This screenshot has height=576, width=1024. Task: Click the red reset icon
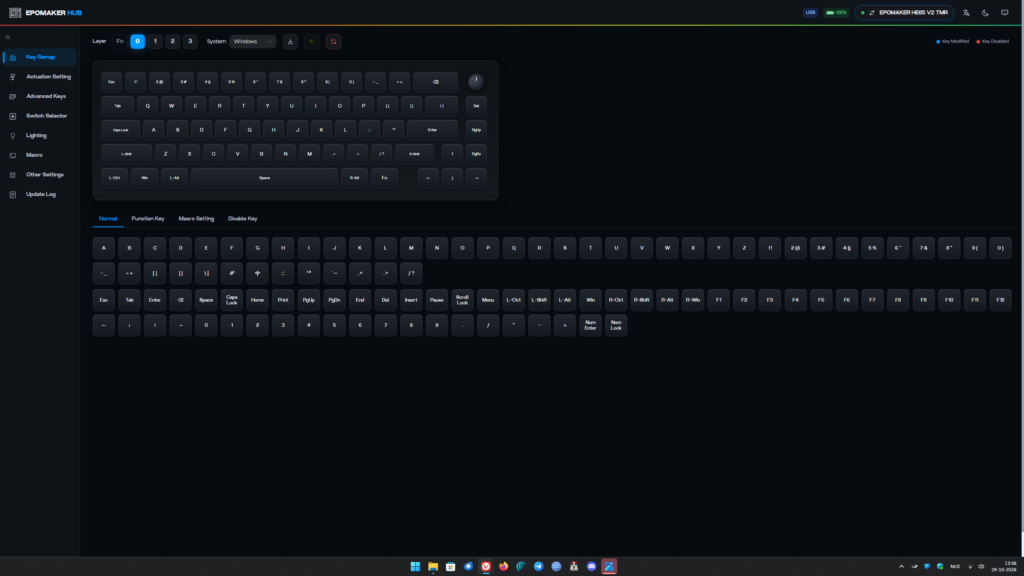(334, 42)
